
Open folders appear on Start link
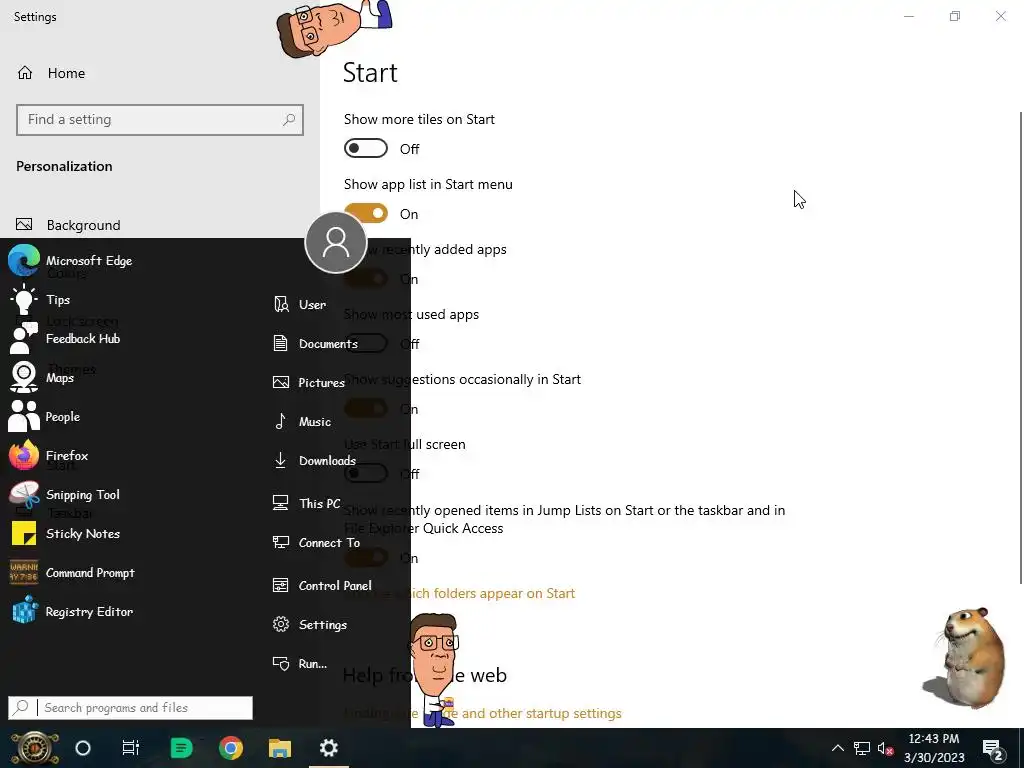click(460, 593)
